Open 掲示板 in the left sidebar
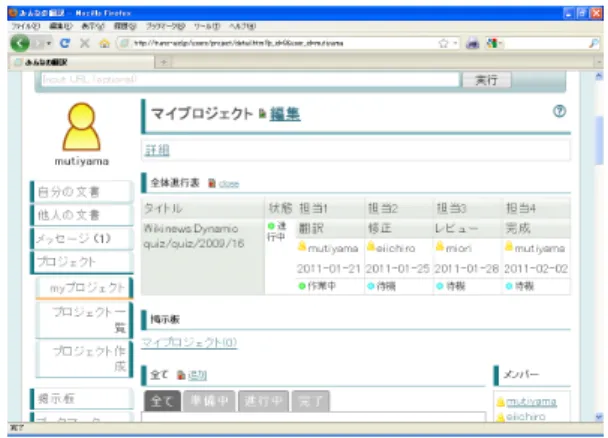The height and width of the screenshot is (438, 608). (x=82, y=398)
